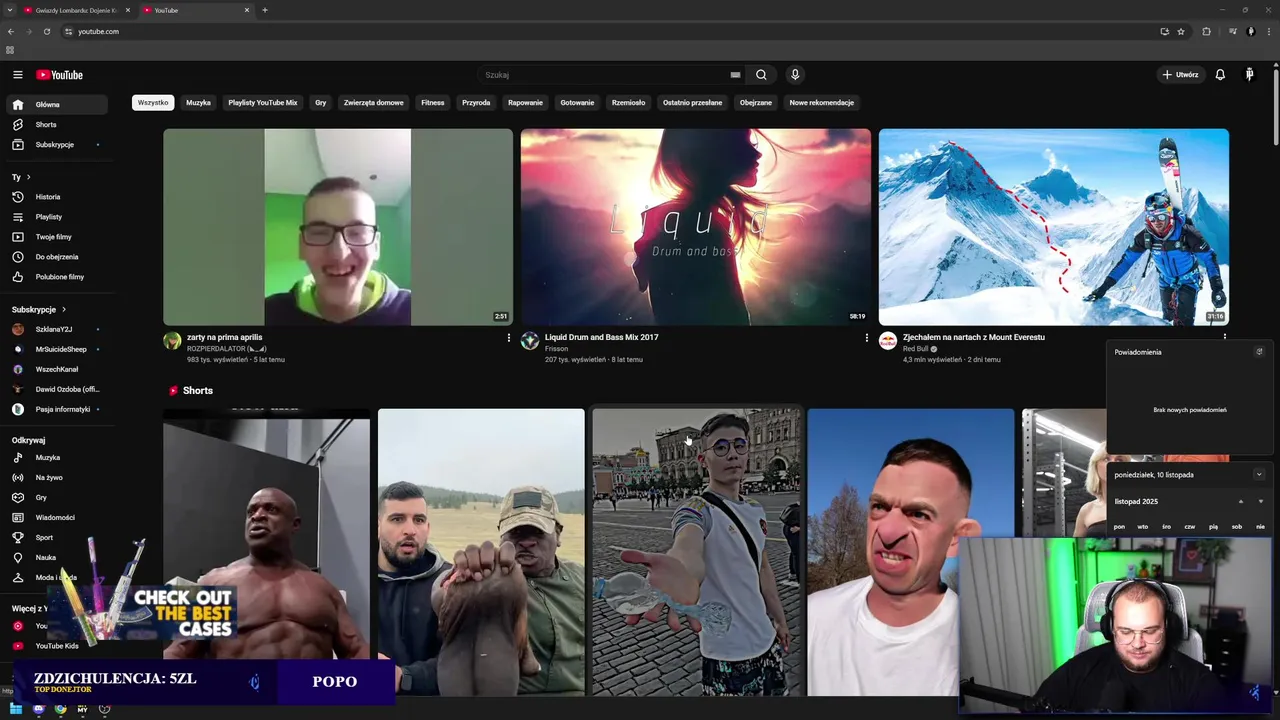Expand the Ty section chevron

[x=28, y=177]
